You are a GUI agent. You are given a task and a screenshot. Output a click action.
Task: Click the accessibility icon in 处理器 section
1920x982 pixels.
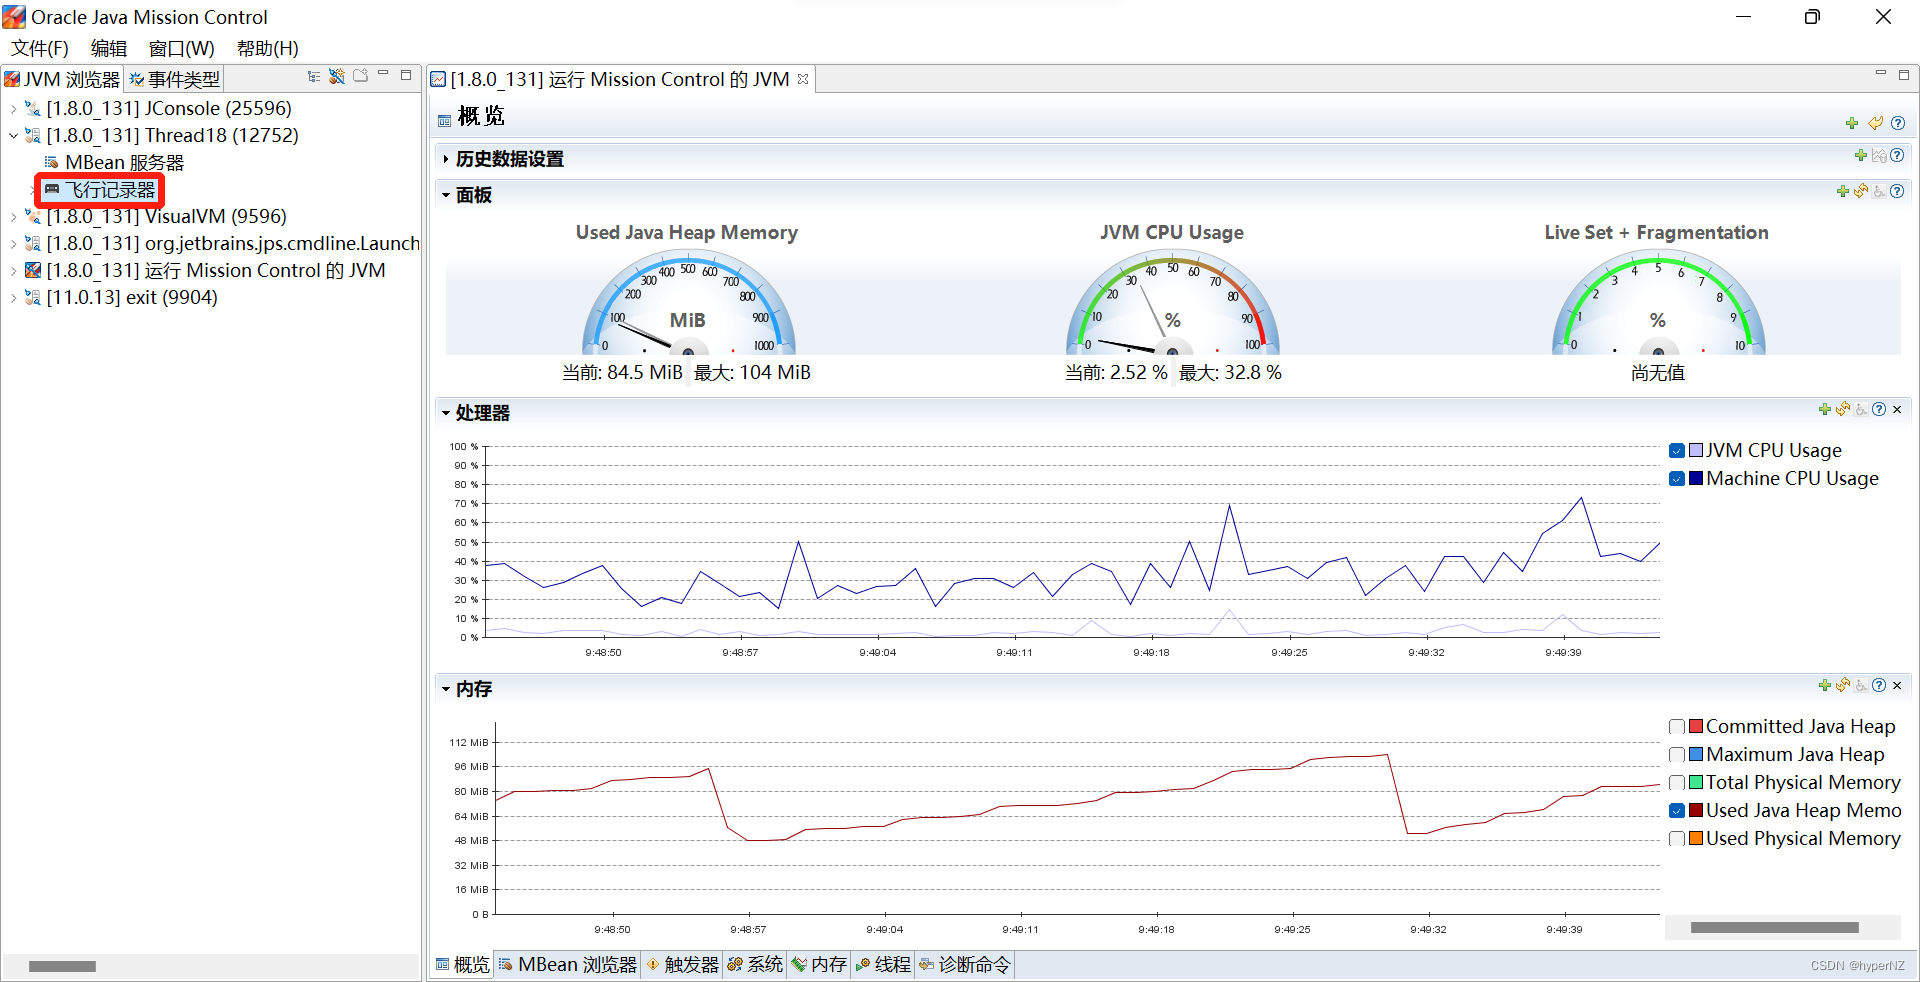click(1861, 409)
